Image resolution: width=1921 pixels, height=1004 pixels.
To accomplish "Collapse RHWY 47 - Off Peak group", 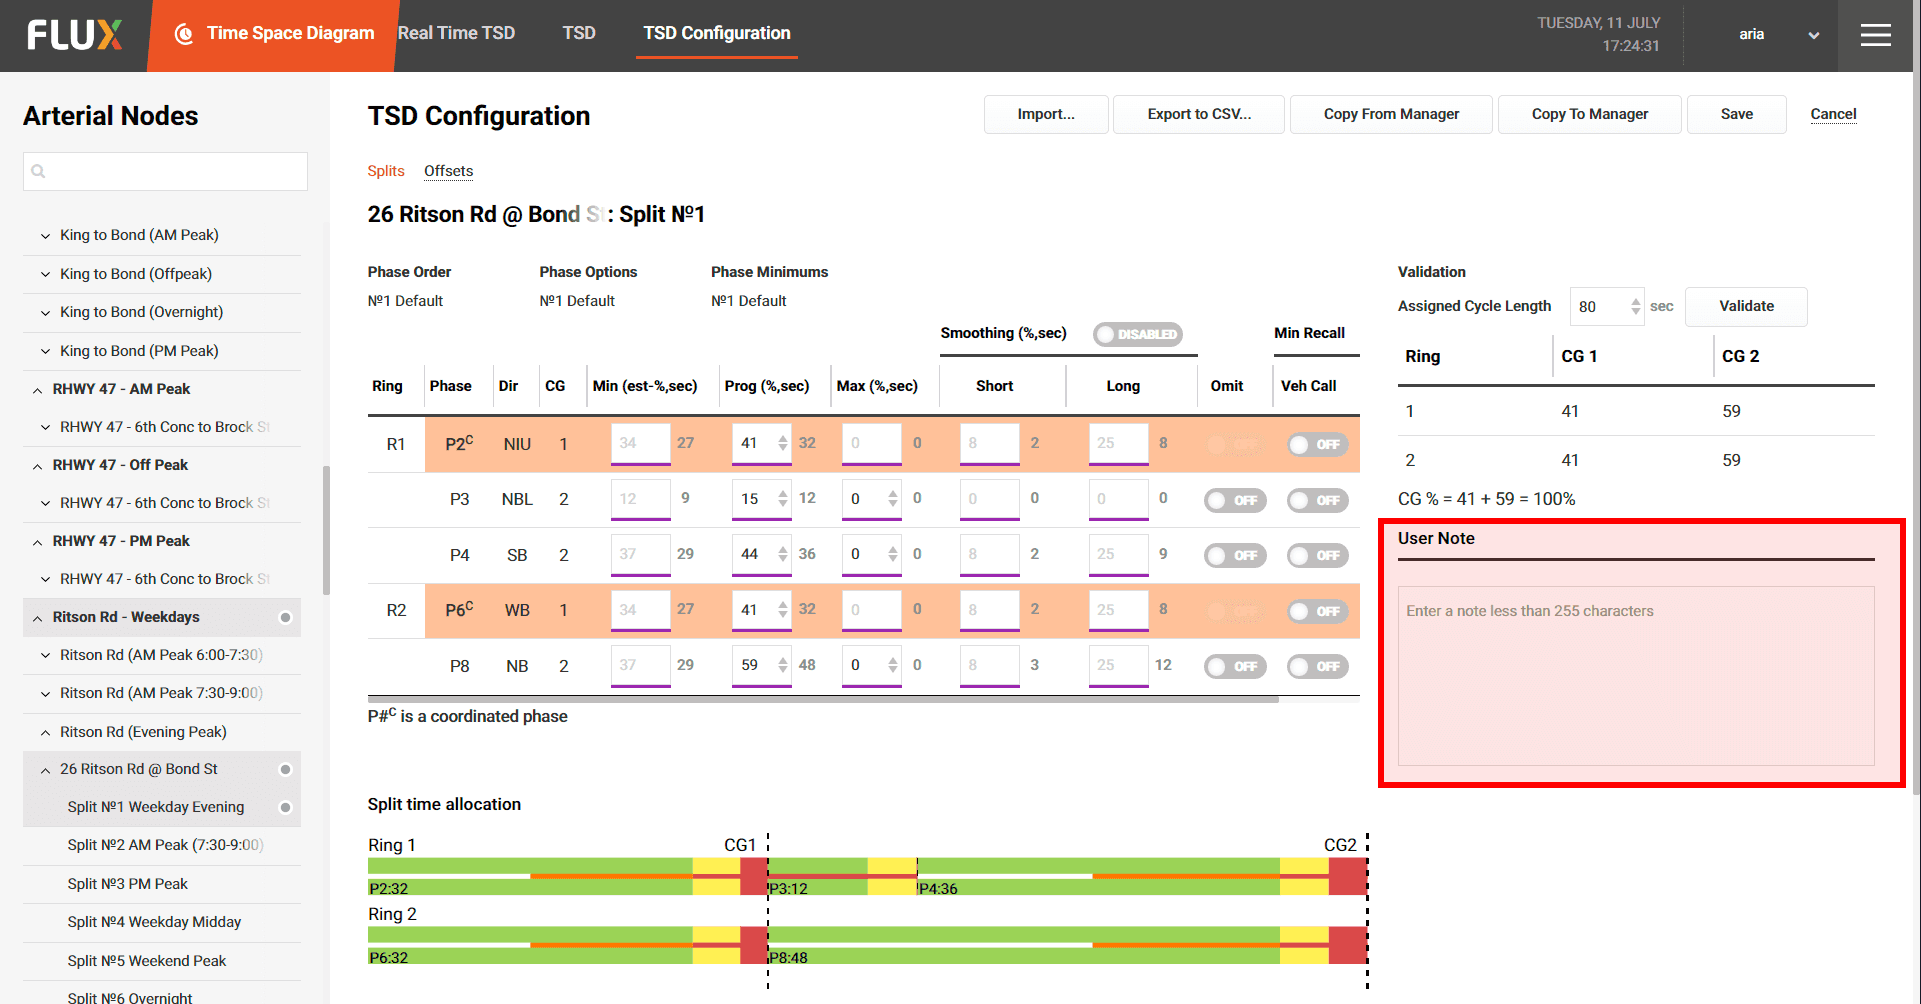I will 37,466.
